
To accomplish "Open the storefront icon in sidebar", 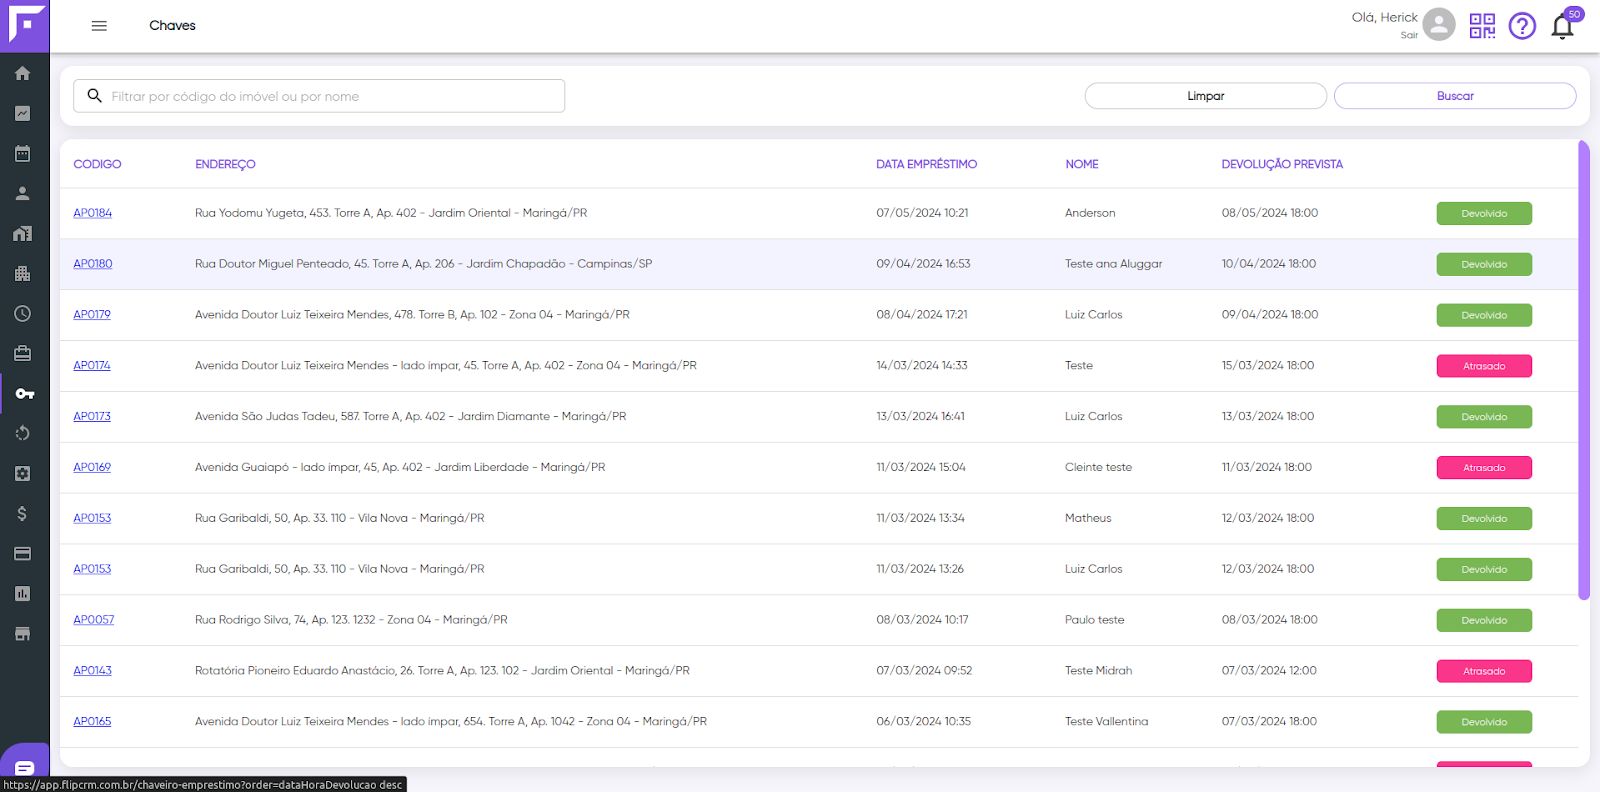I will click(x=23, y=633).
